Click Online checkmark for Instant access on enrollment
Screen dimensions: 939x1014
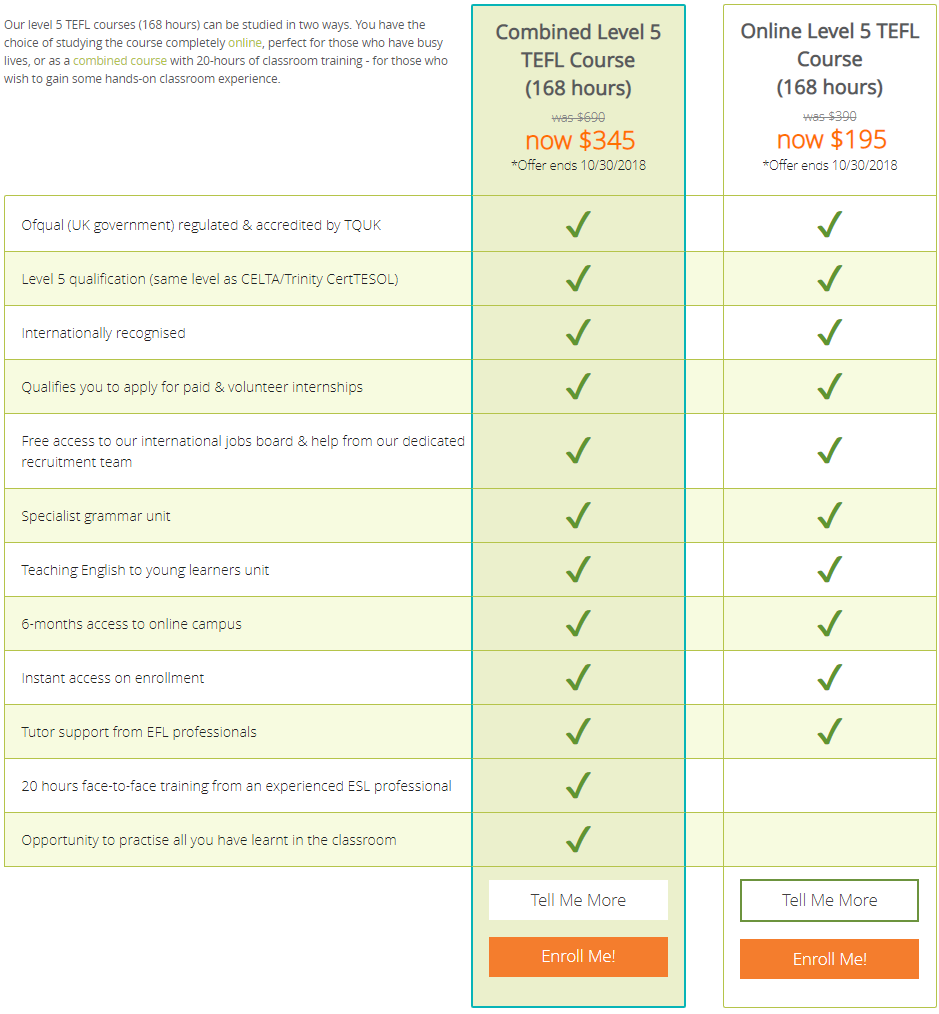tap(830, 677)
